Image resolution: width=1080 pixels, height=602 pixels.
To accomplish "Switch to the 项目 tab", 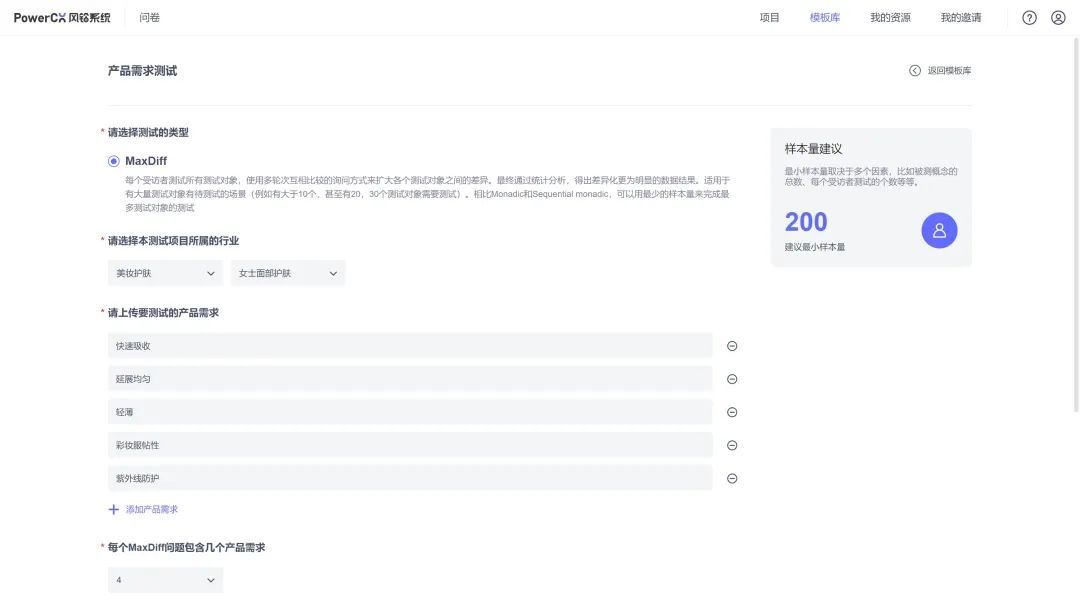I will click(x=769, y=18).
